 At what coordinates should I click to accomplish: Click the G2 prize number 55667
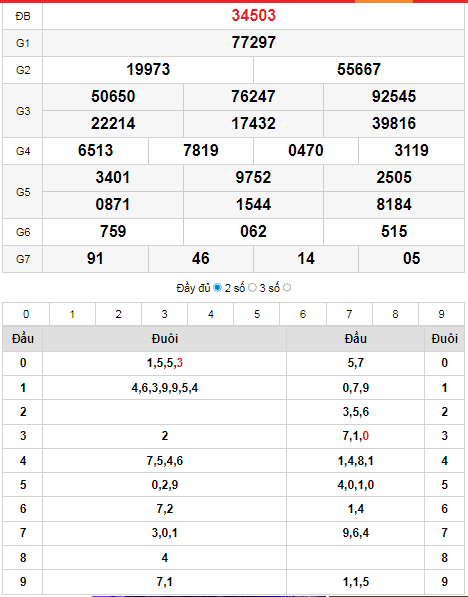click(x=359, y=70)
